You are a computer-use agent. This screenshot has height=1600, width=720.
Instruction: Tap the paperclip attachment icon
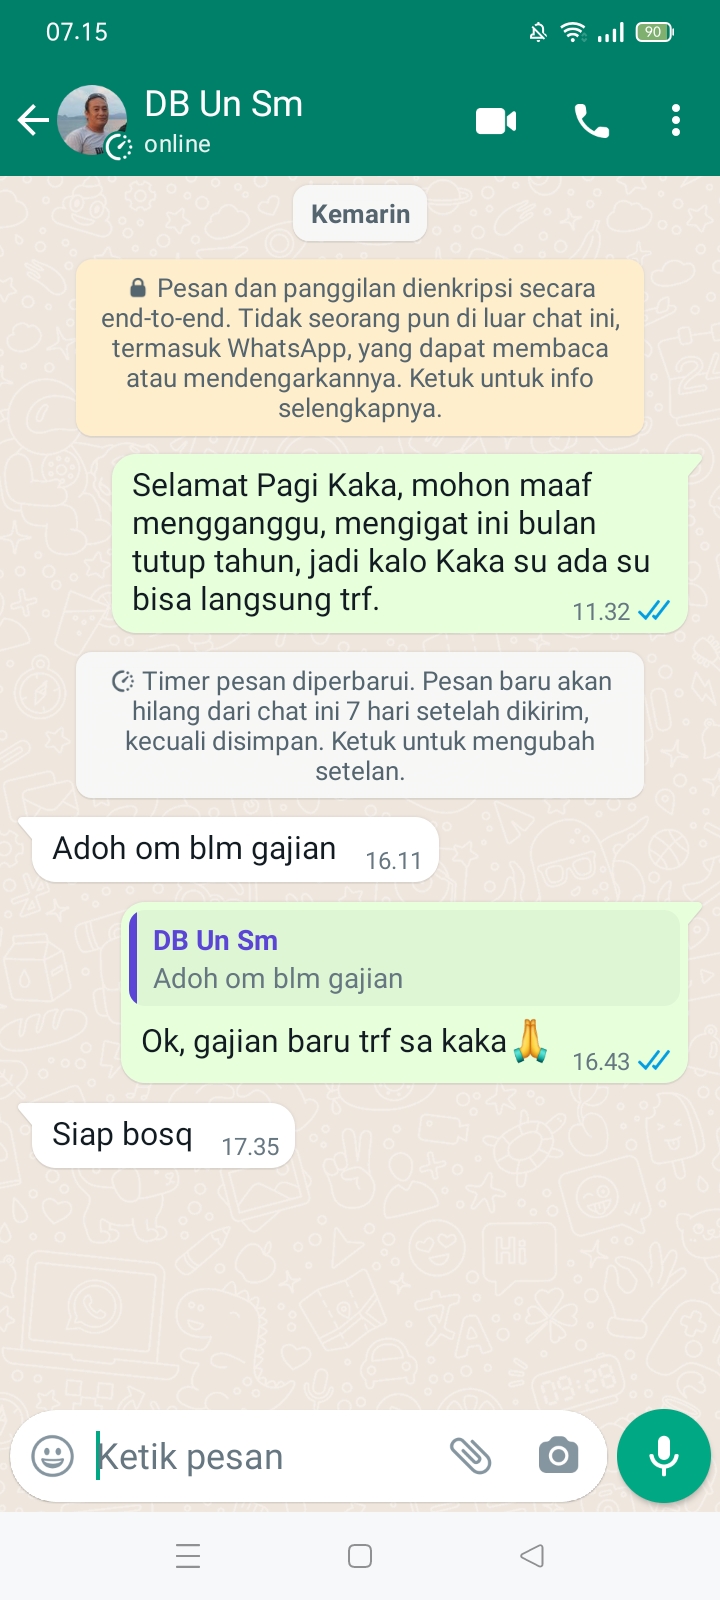pyautogui.click(x=470, y=1456)
